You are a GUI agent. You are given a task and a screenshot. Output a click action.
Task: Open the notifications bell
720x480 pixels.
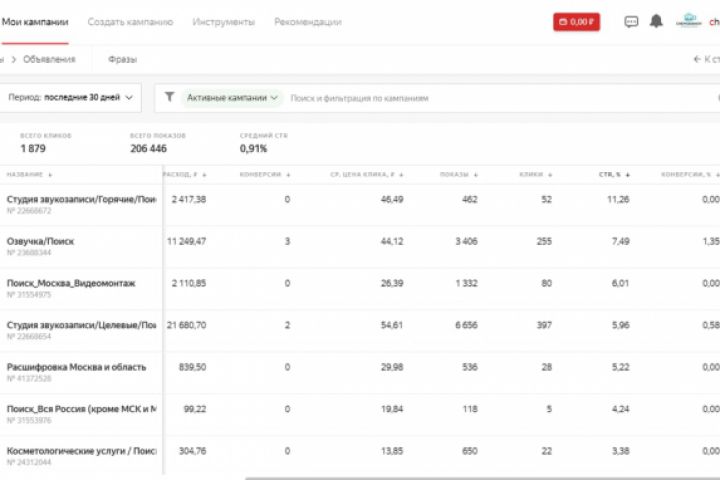656,21
